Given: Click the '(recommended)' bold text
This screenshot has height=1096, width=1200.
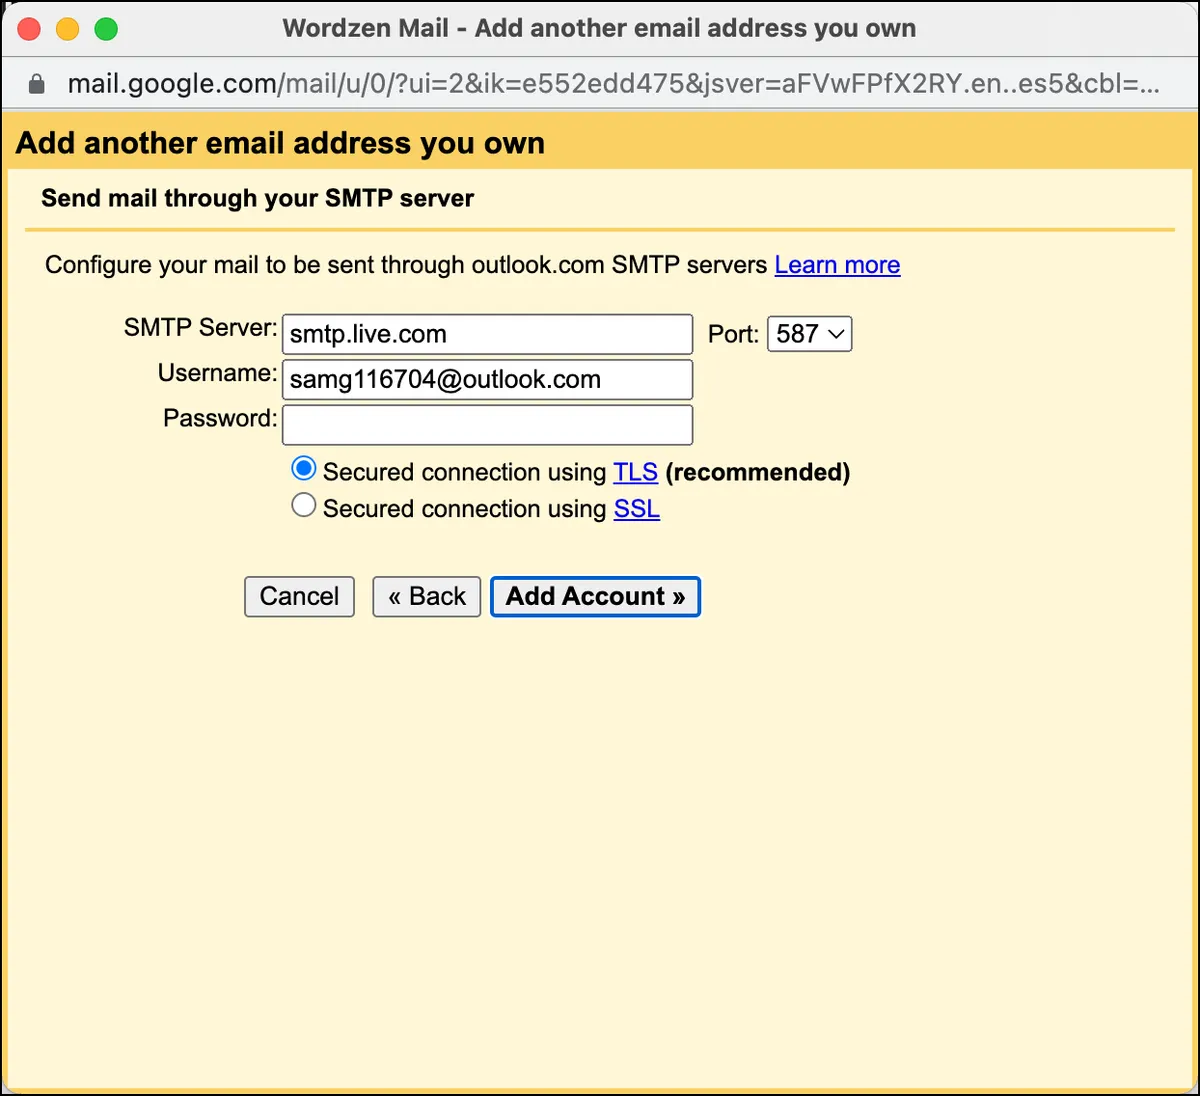Looking at the screenshot, I should [x=757, y=472].
